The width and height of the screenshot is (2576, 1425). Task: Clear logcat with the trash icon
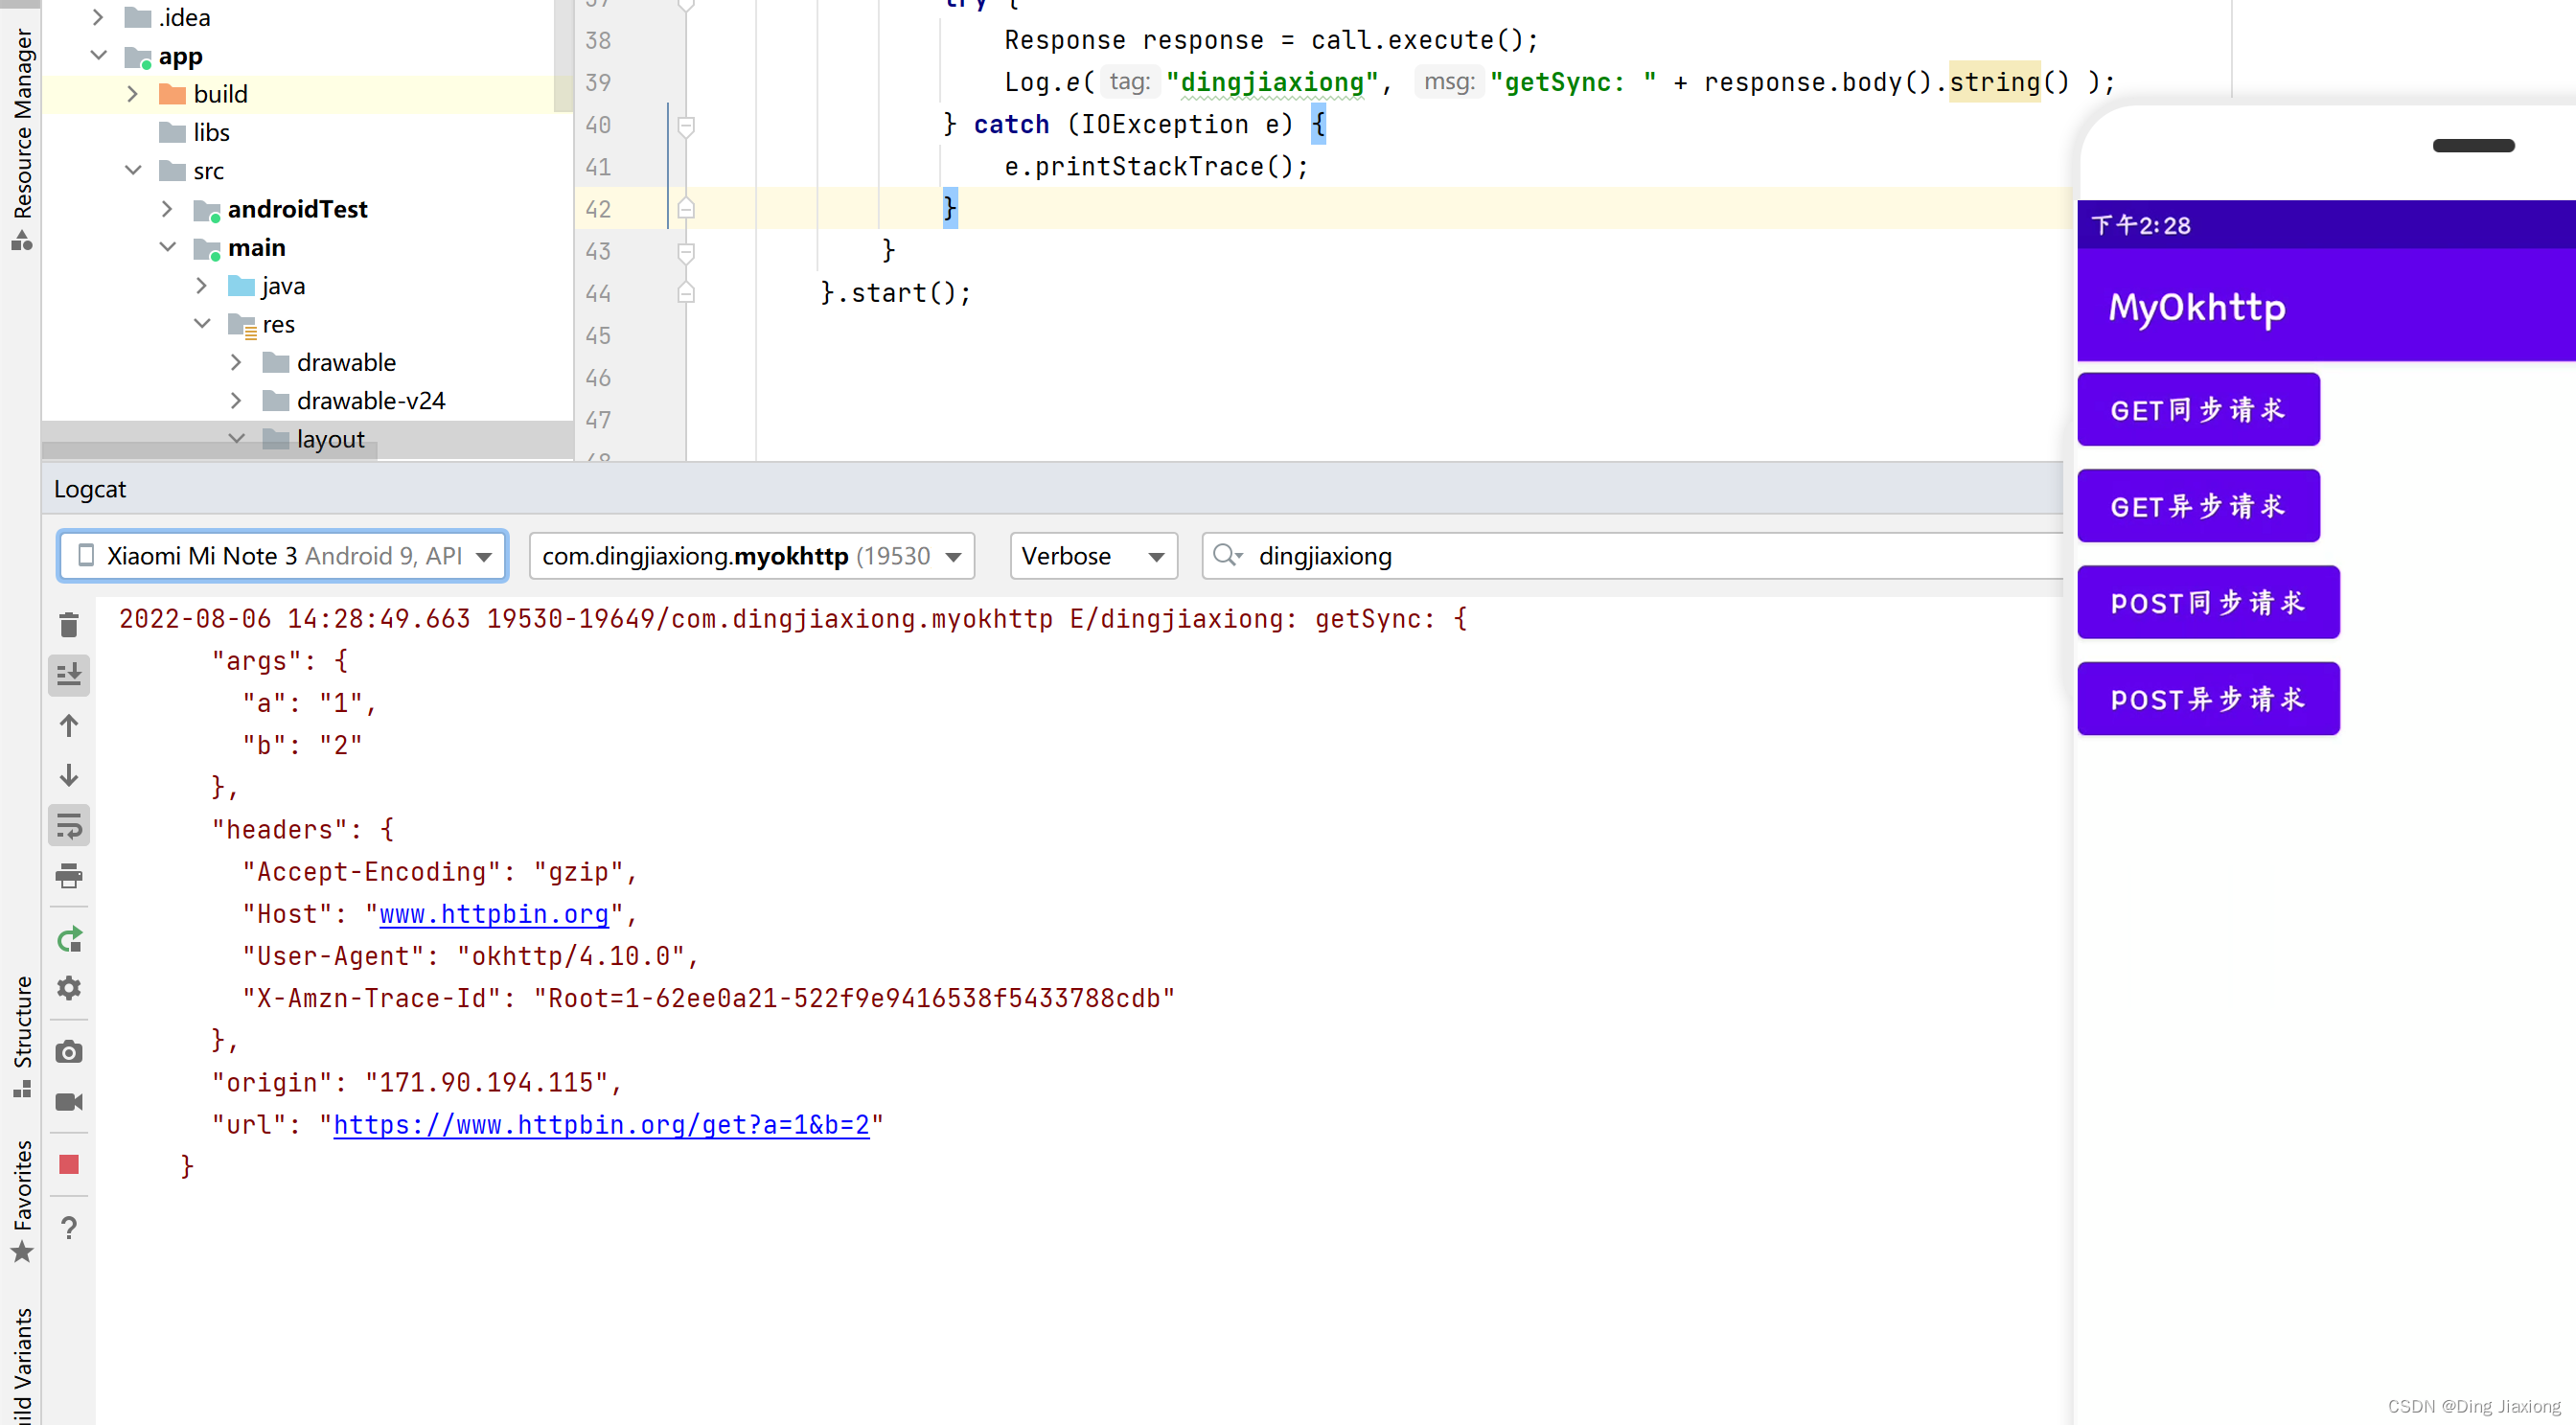pyautogui.click(x=69, y=625)
